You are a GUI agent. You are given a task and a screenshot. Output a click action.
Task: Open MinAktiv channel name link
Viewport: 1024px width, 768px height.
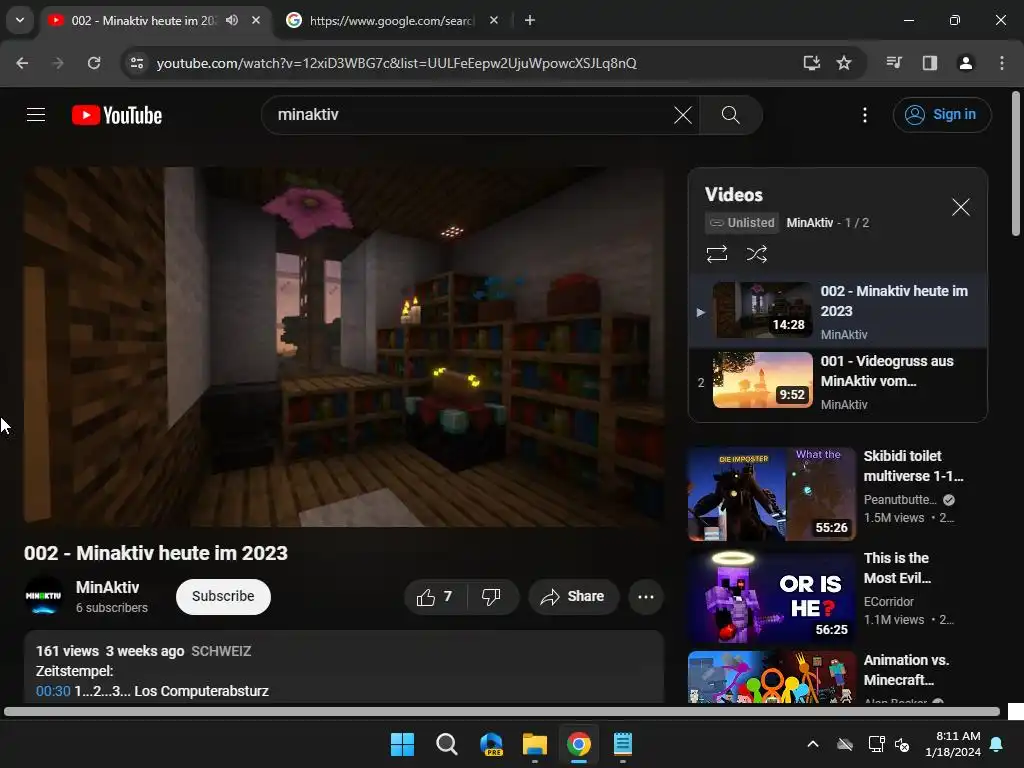pyautogui.click(x=107, y=587)
